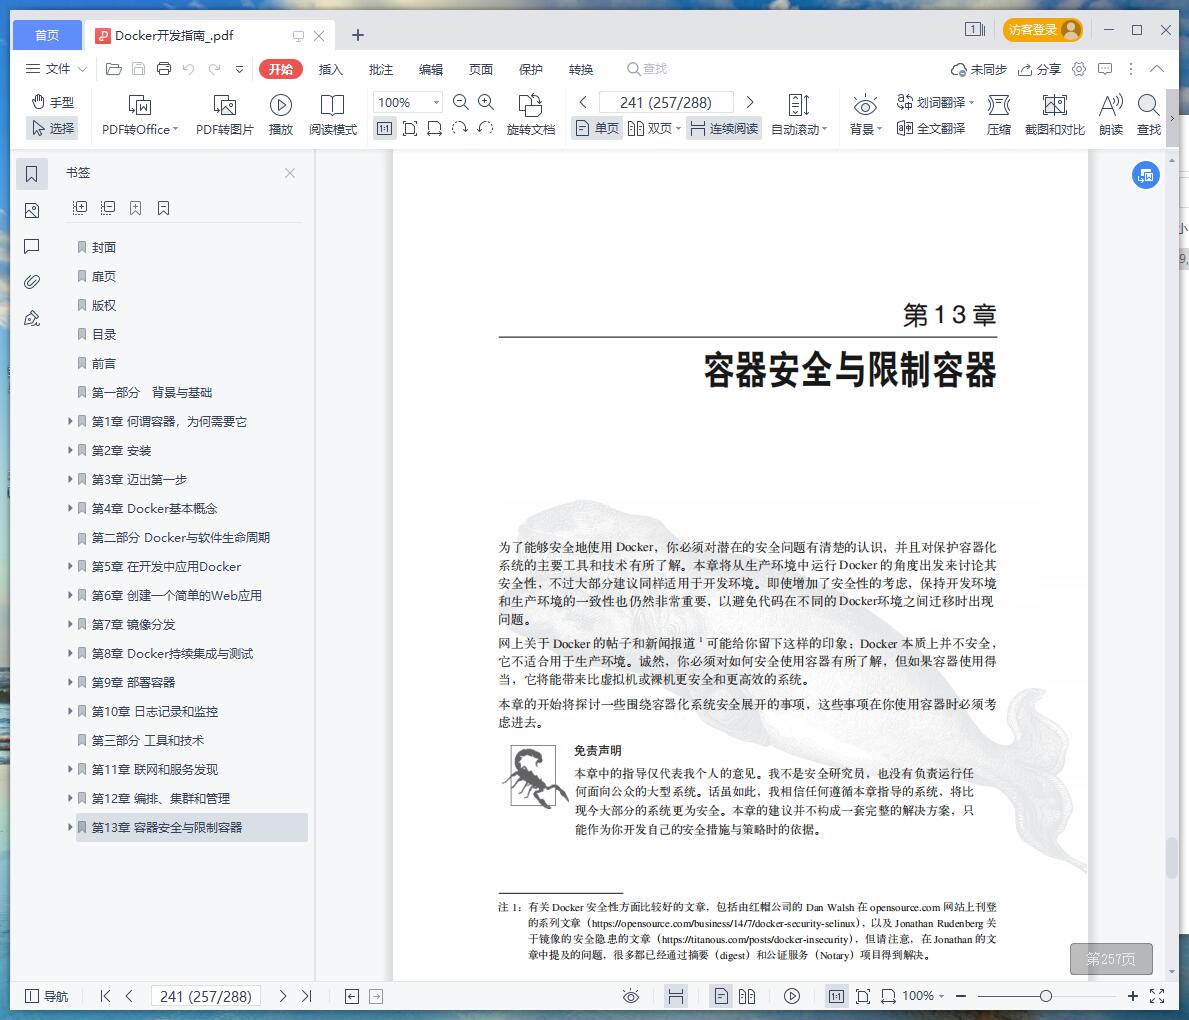Open a new tab with the plus button
The width and height of the screenshot is (1189, 1020).
click(x=358, y=35)
